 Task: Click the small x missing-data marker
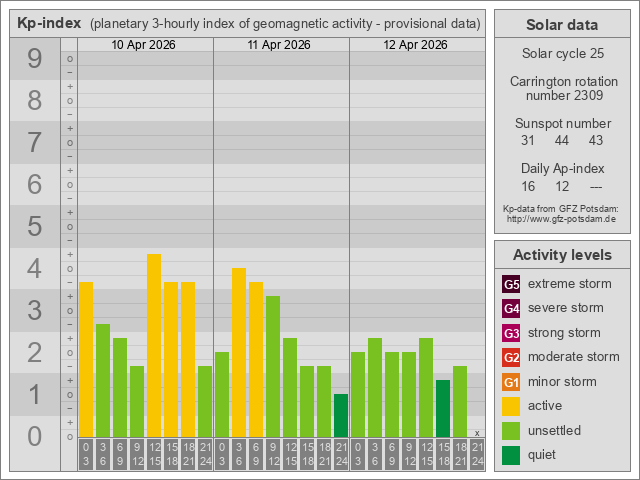(477, 433)
